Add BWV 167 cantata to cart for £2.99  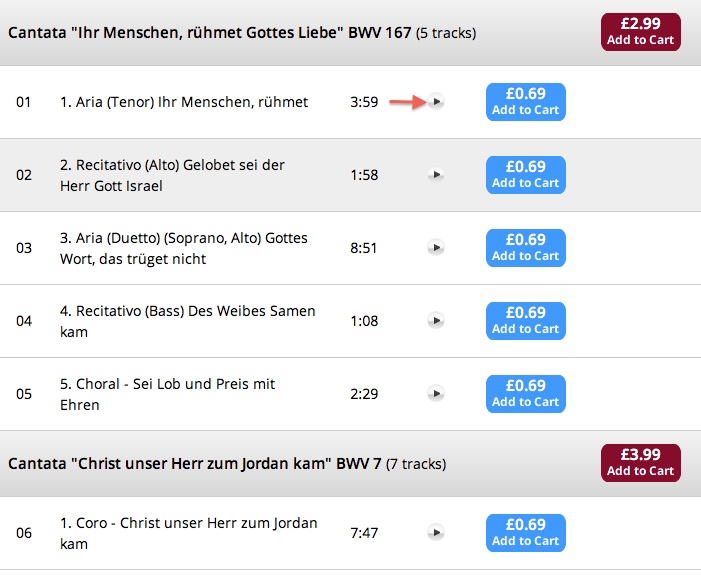click(640, 32)
